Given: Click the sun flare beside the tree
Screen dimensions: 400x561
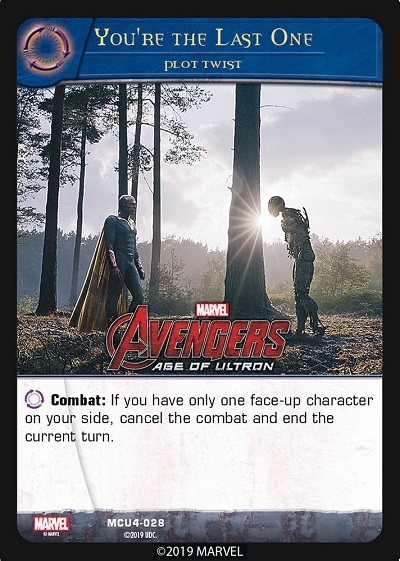Looking at the screenshot, I should pos(262,220).
